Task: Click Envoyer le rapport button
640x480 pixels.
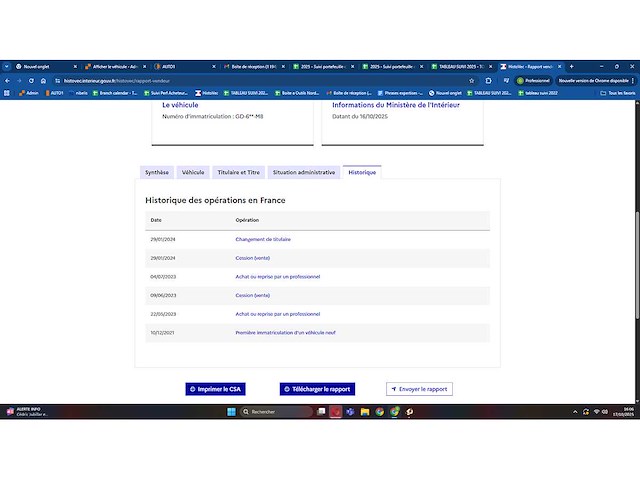Action: [x=419, y=389]
